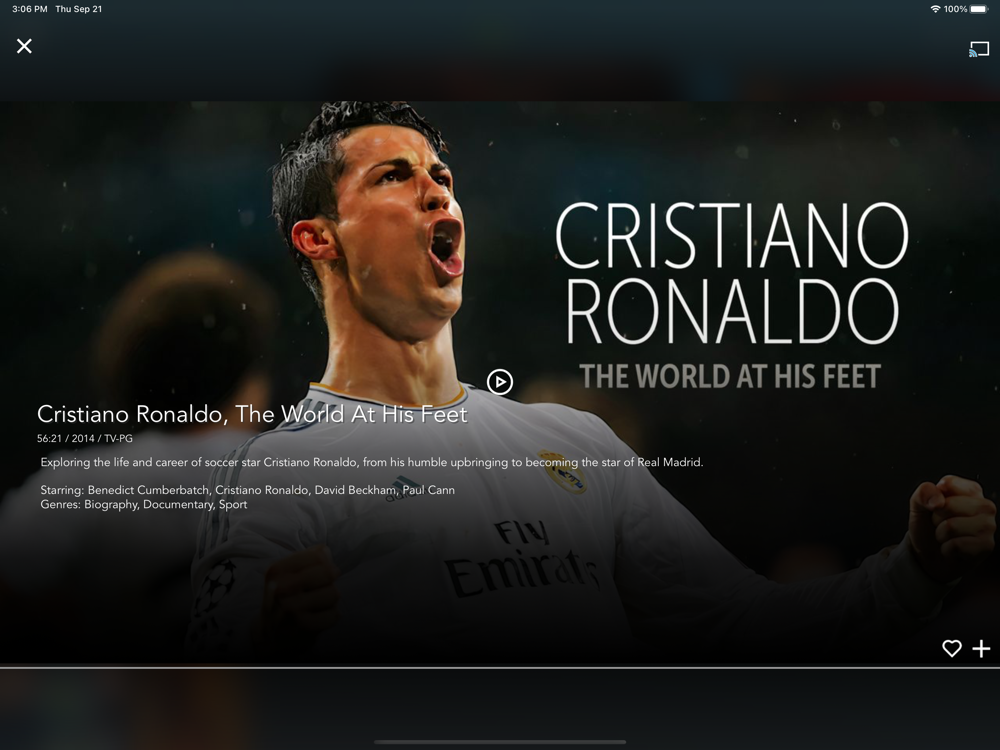Tap the Chromecast cast icon

[979, 49]
